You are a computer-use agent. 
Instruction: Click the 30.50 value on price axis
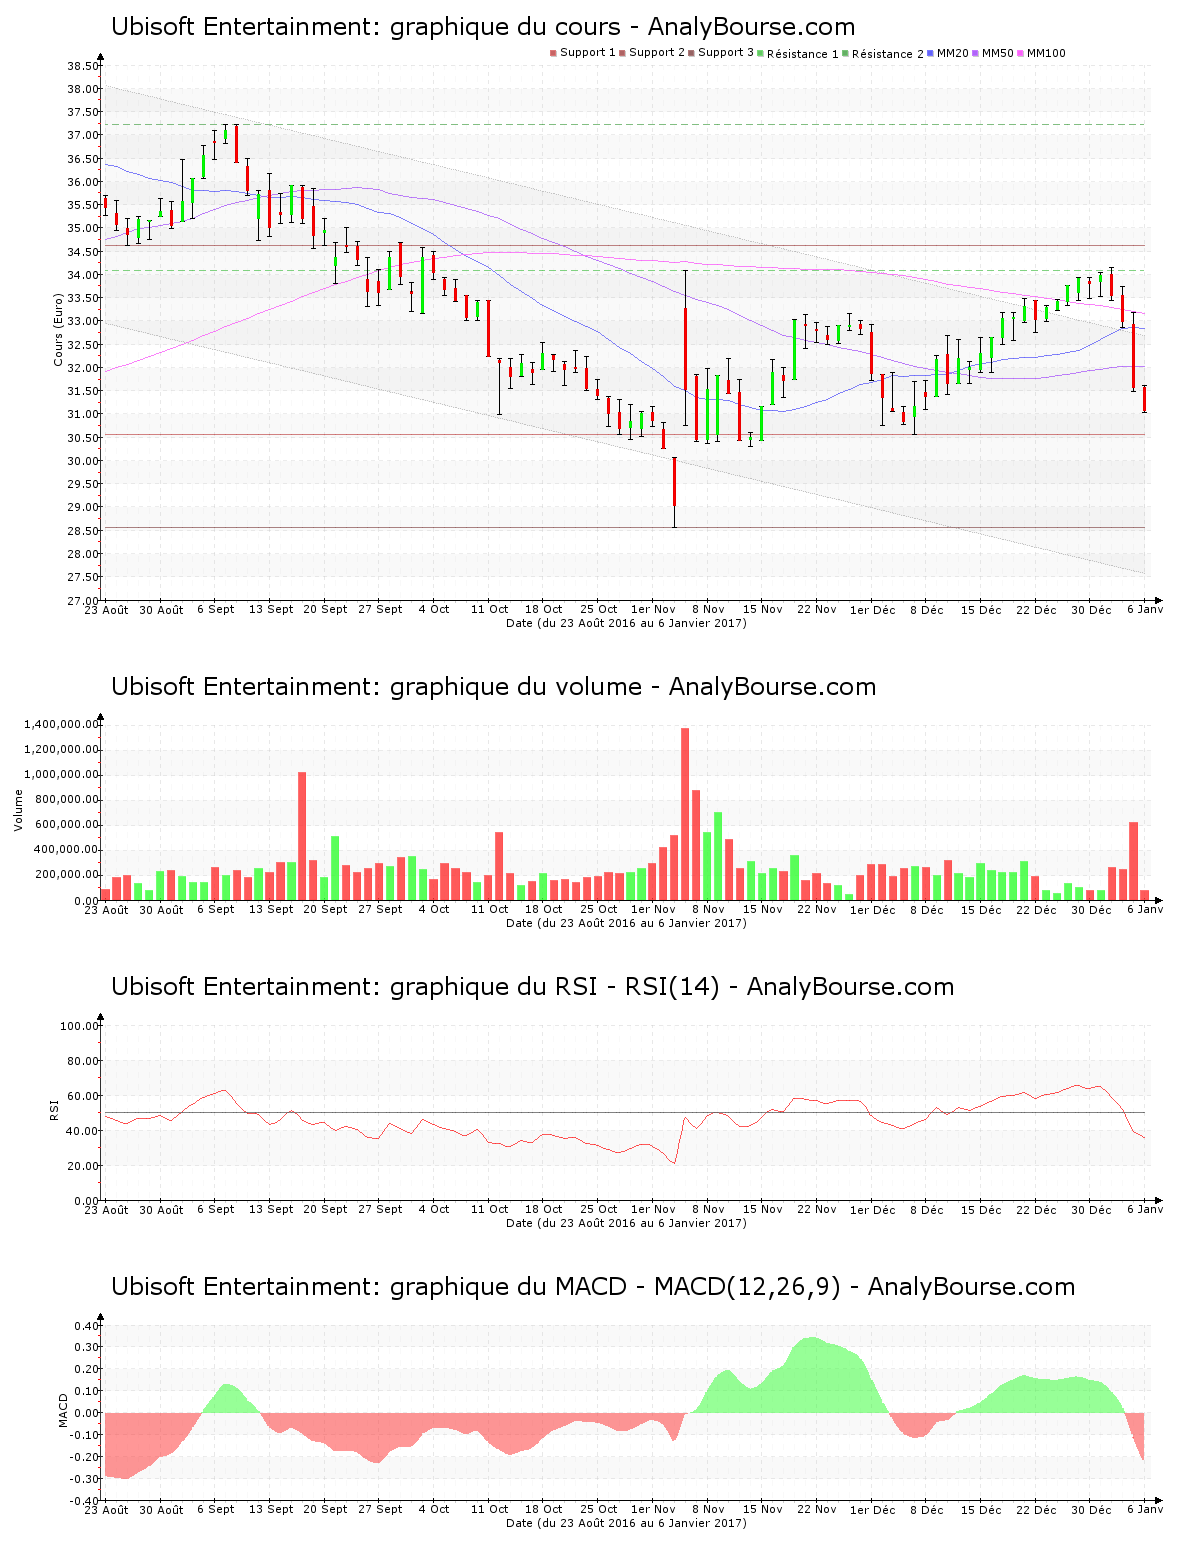point(83,438)
